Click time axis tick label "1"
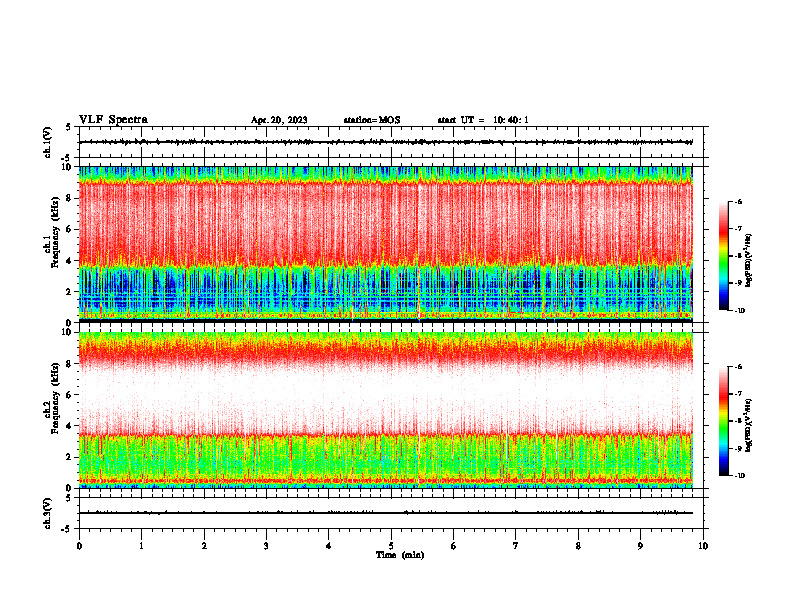The width and height of the screenshot is (792, 612). [x=141, y=546]
